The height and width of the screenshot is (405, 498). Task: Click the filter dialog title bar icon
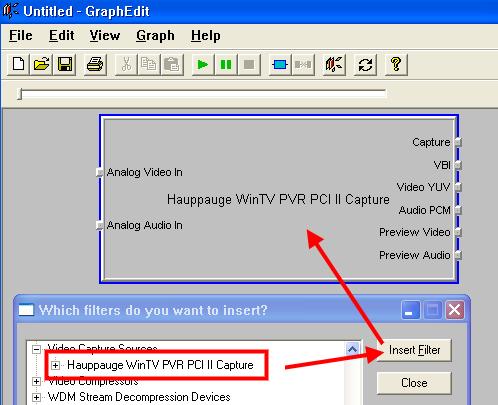(26, 310)
